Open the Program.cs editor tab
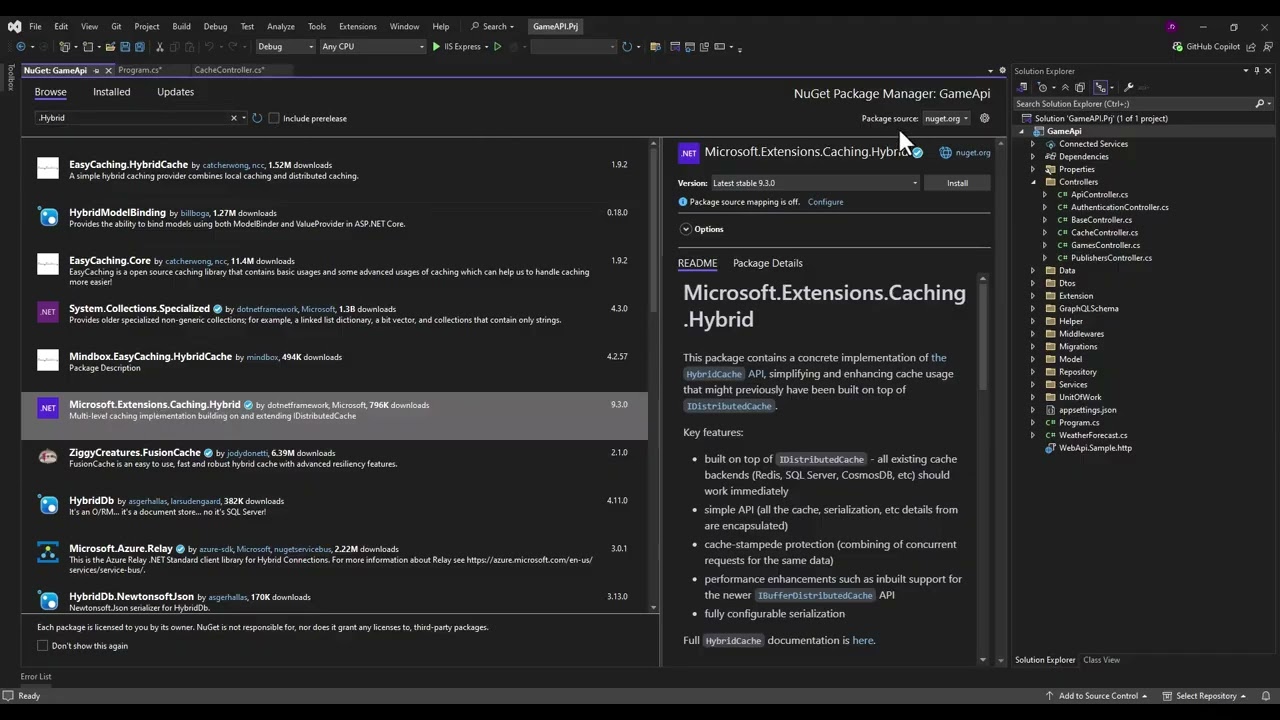The image size is (1280, 720). click(140, 70)
